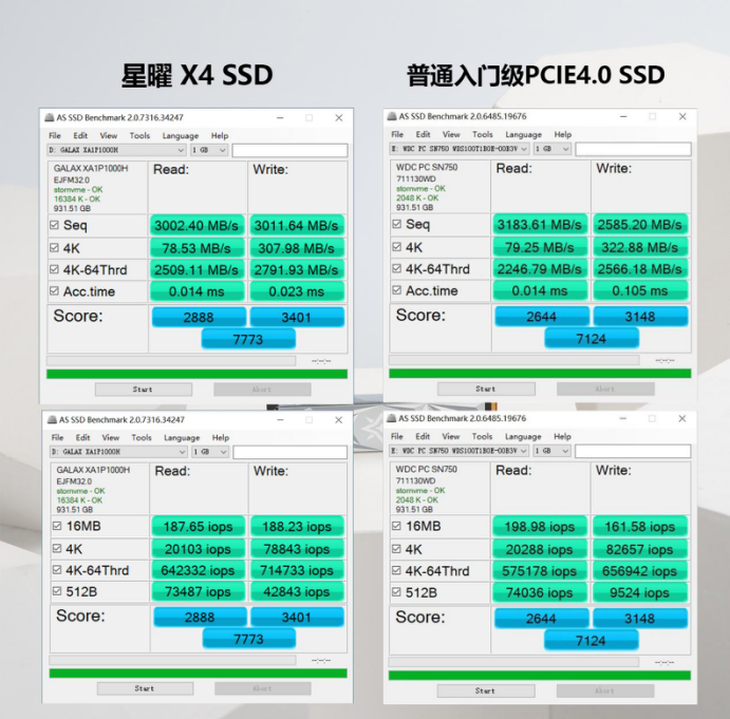Open Tools menu in WDC iops window
This screenshot has width=730, height=719.
point(482,436)
